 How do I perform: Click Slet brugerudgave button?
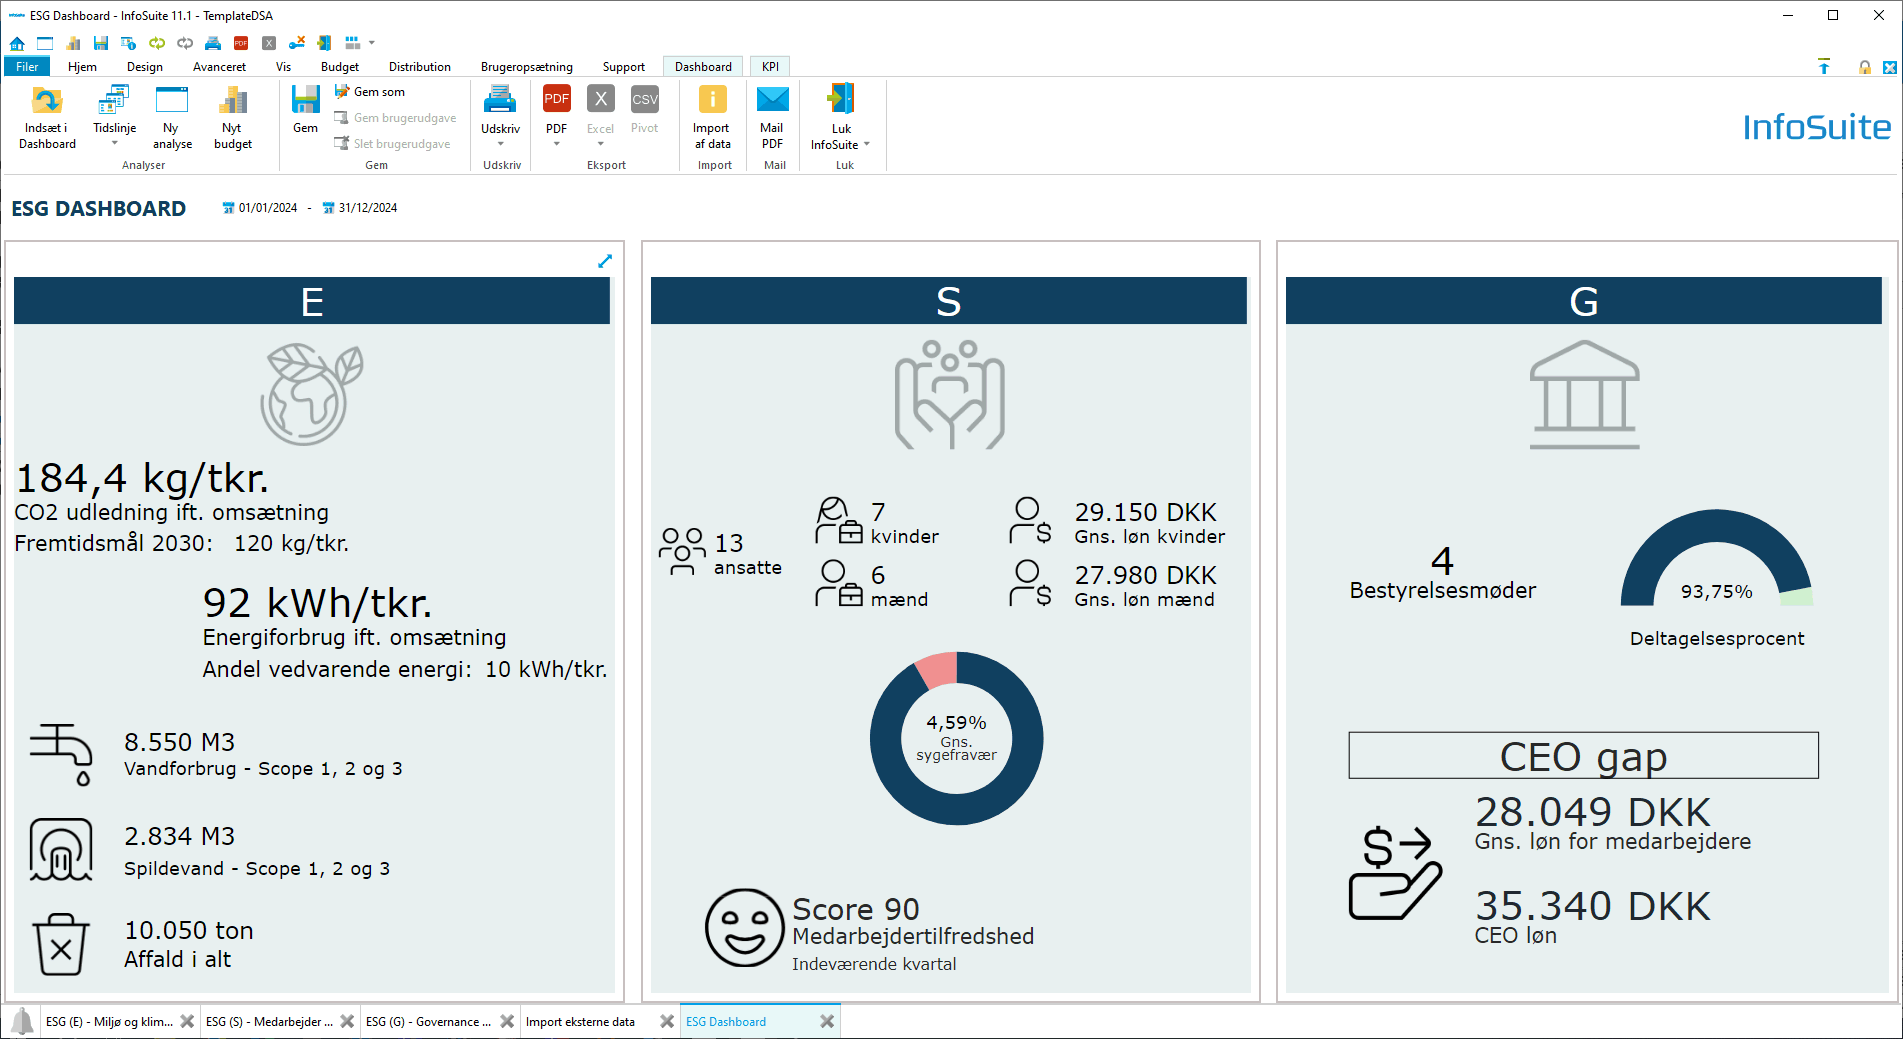tap(392, 144)
